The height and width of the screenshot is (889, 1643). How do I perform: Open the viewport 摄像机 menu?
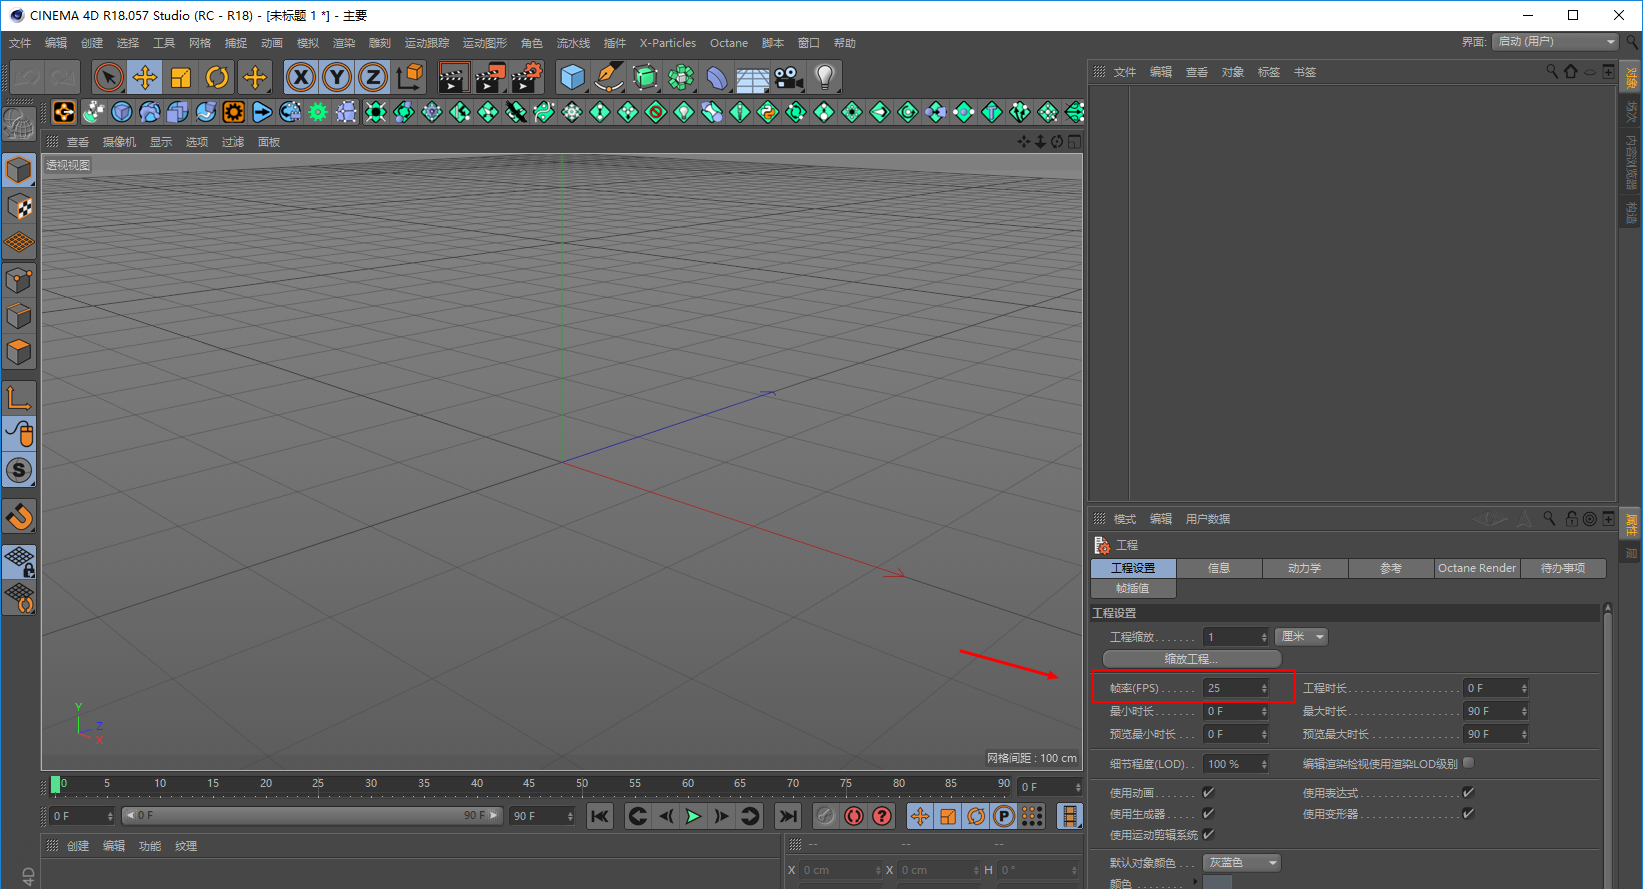pos(119,142)
